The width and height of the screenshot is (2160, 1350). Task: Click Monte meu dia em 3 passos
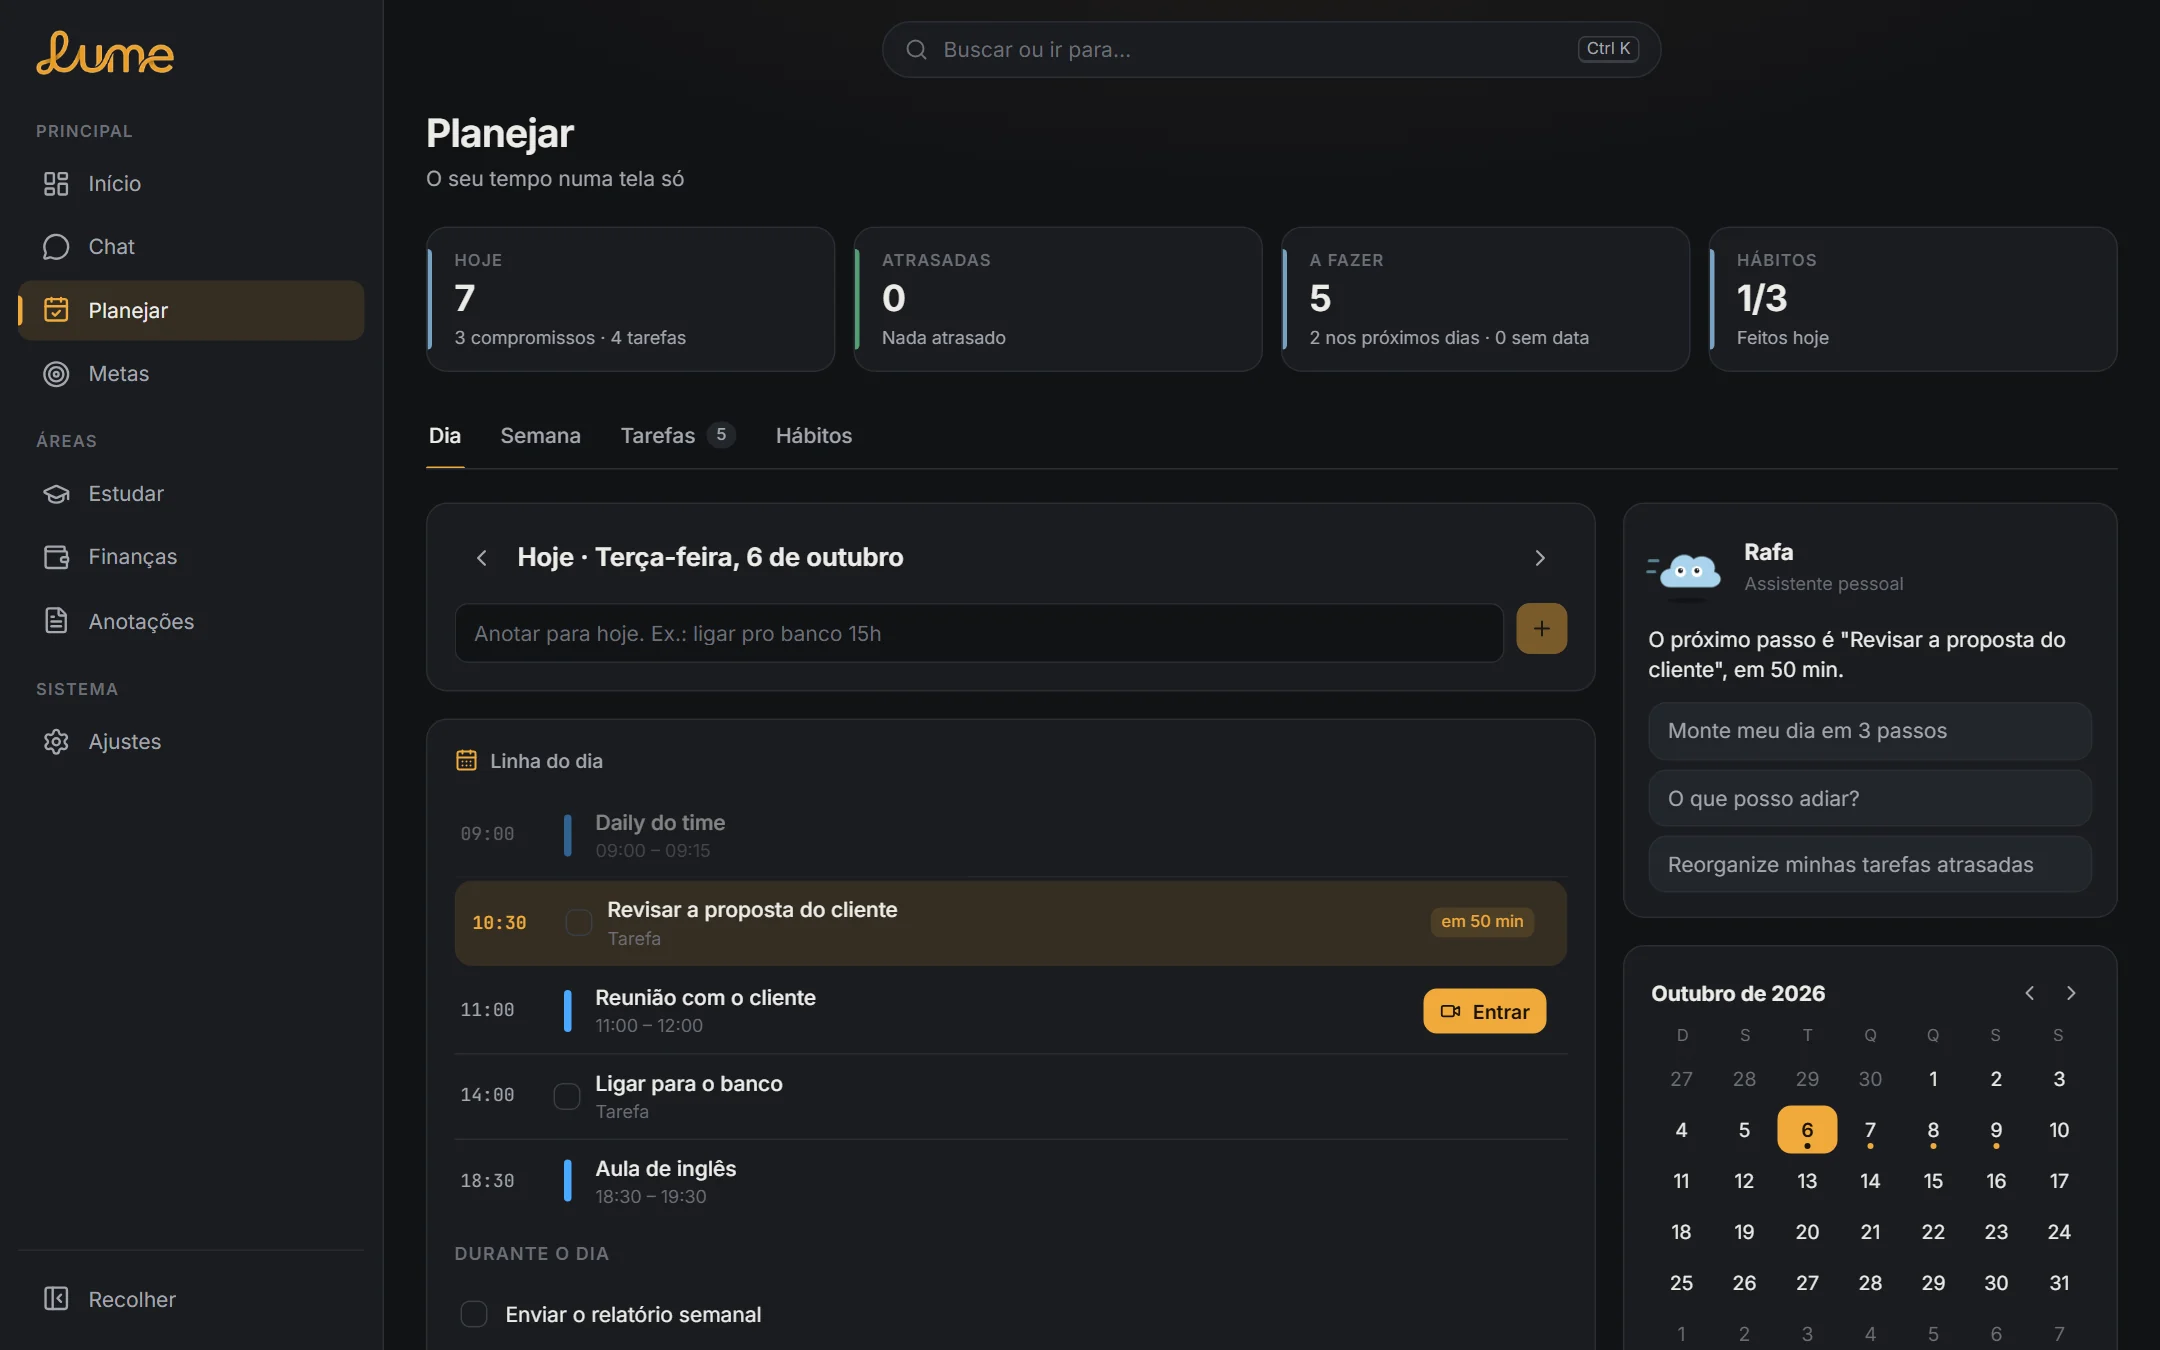[x=1870, y=731]
